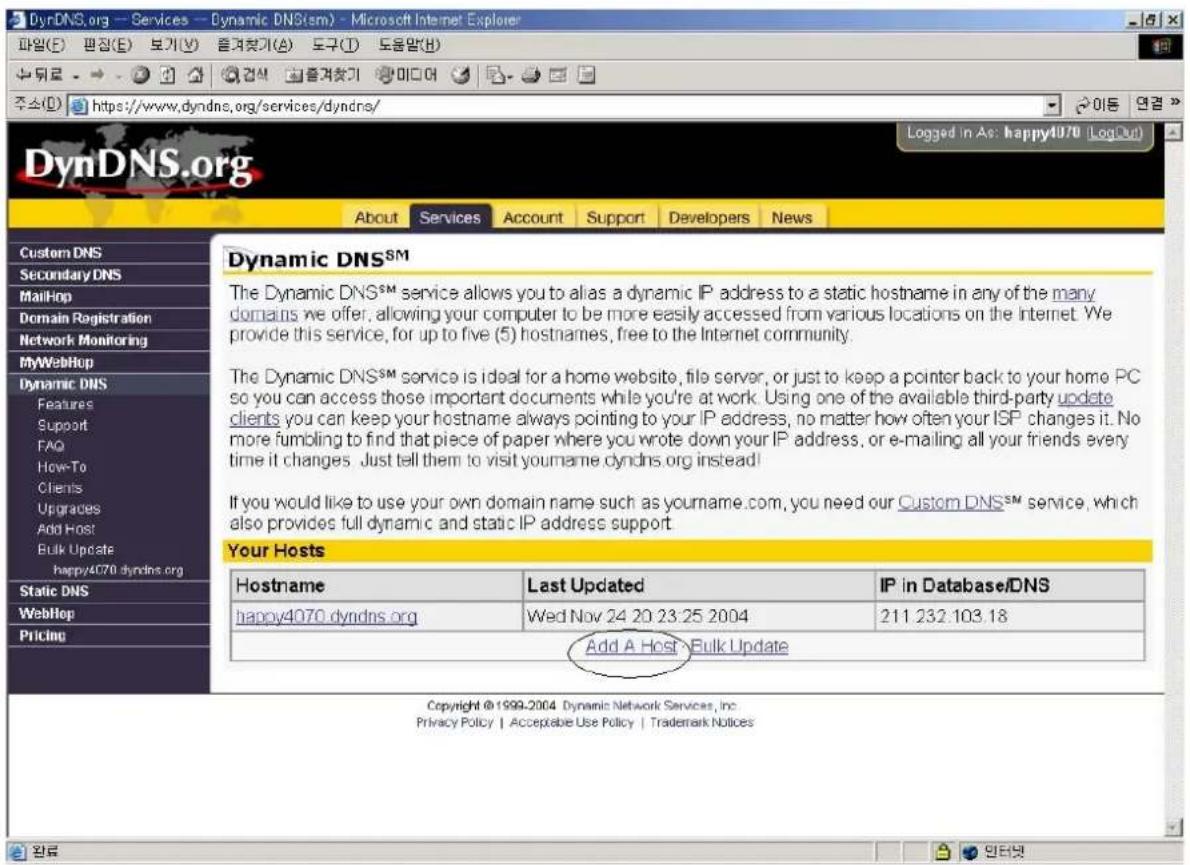The image size is (1190, 865).
Task: Open the Help (도움말) menu
Action: point(409,45)
